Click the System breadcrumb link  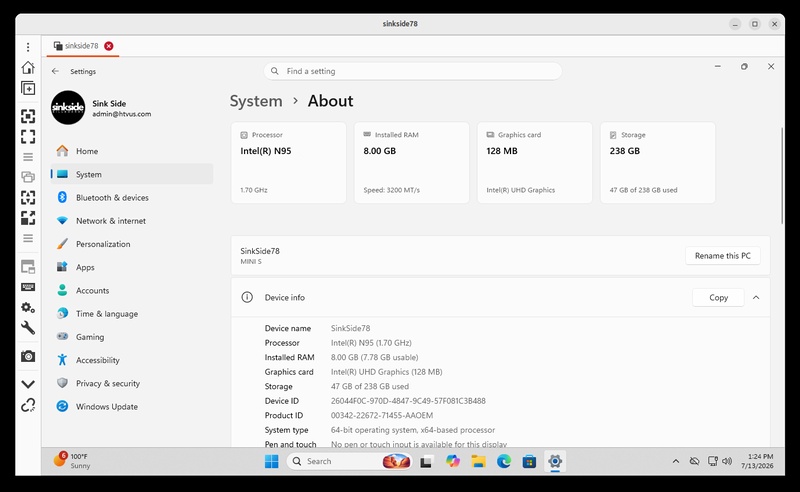[x=256, y=101]
